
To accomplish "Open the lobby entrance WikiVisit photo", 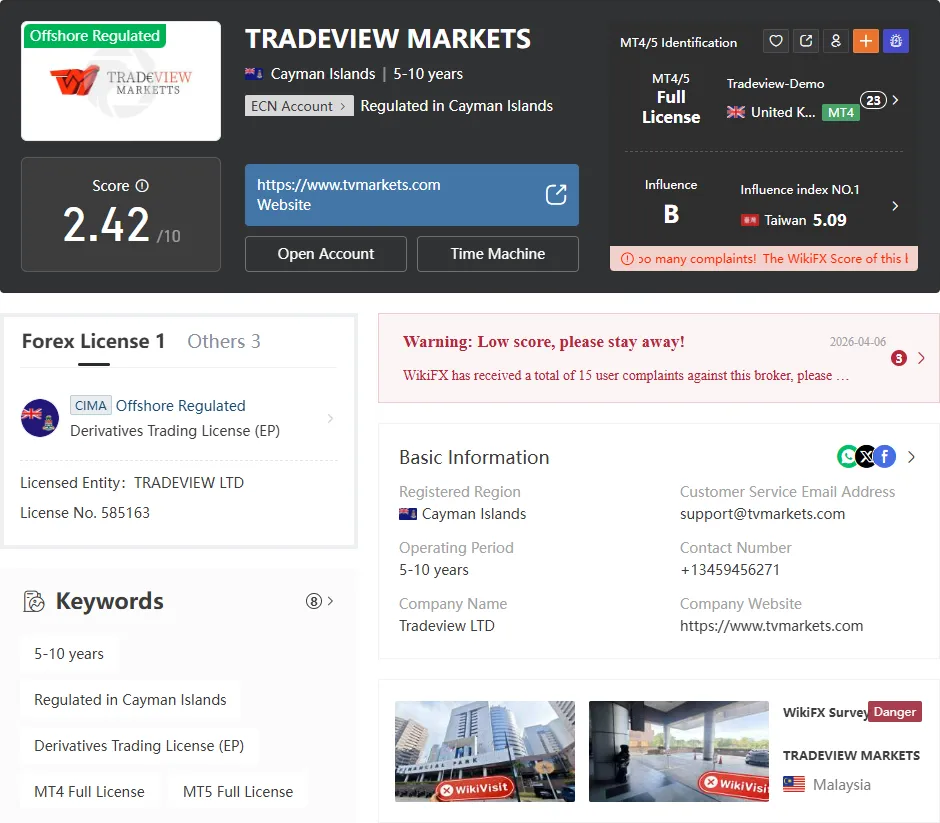I will click(679, 751).
